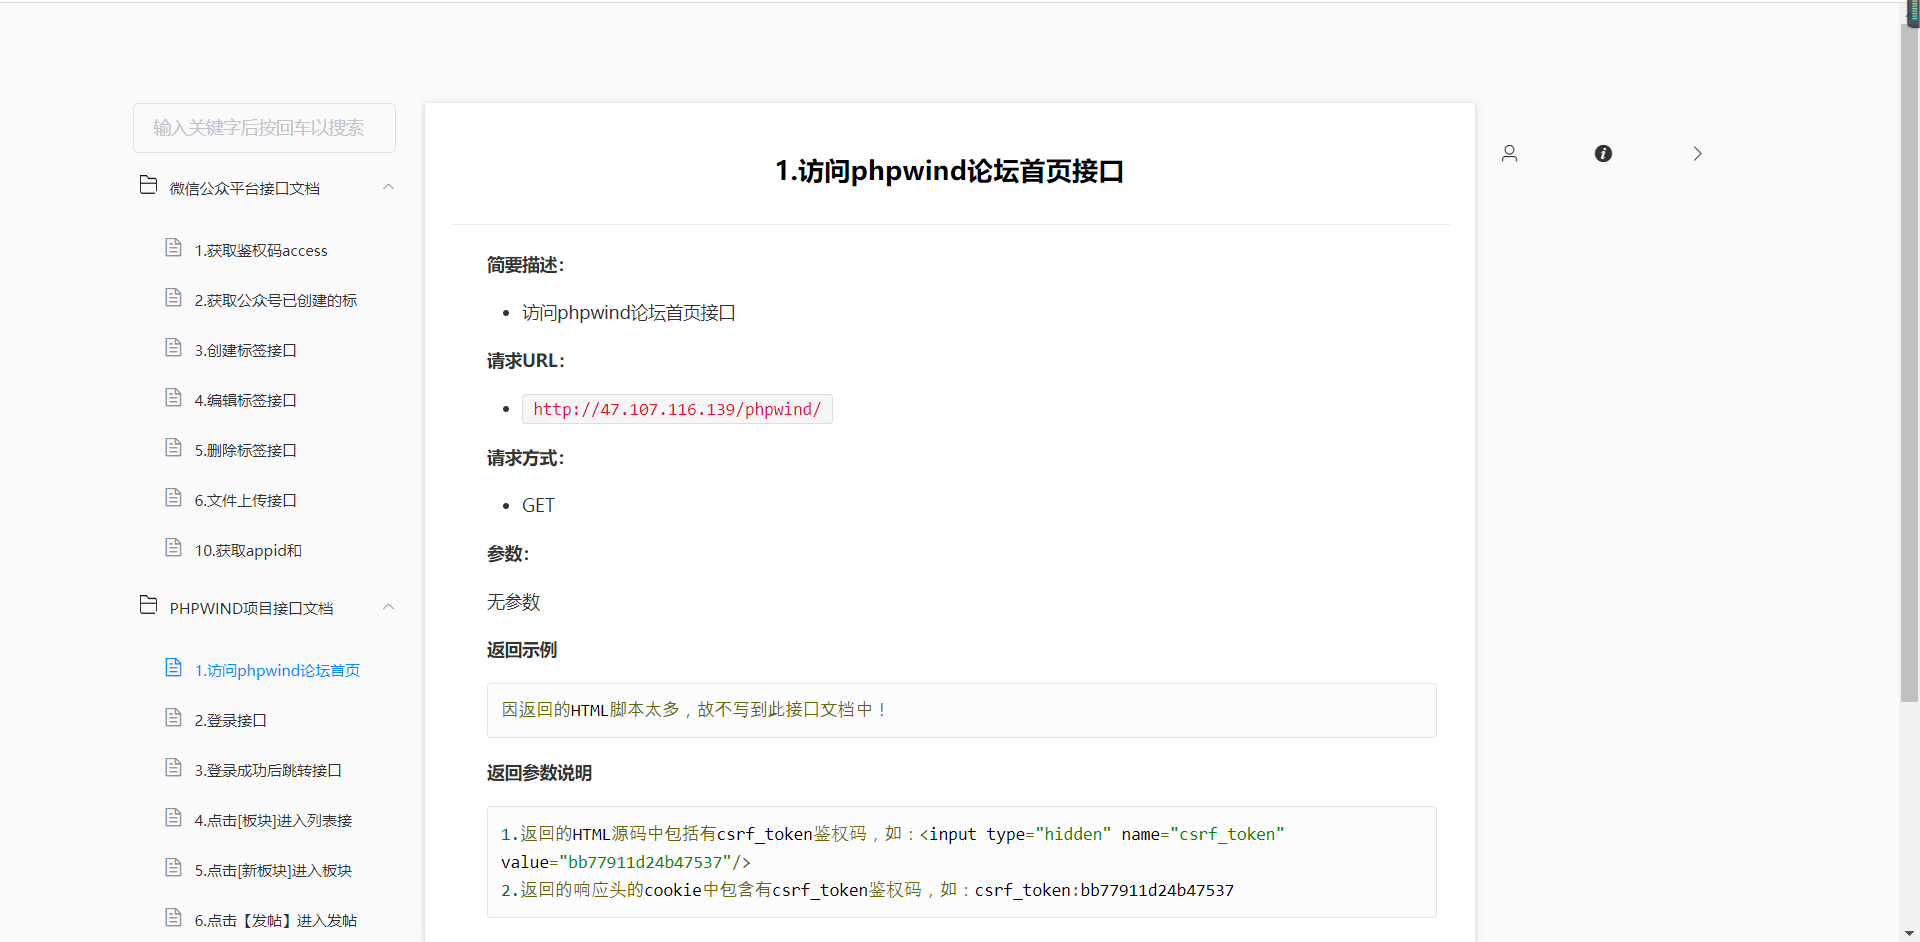The width and height of the screenshot is (1920, 942).
Task: Open the 3.创建标签接口 document
Action: point(244,350)
